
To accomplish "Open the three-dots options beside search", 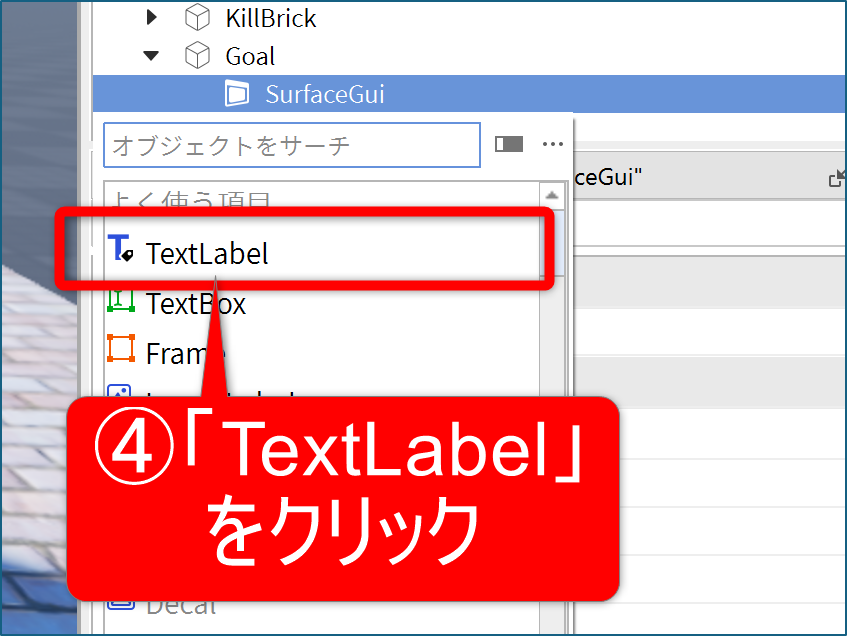I will click(x=553, y=144).
